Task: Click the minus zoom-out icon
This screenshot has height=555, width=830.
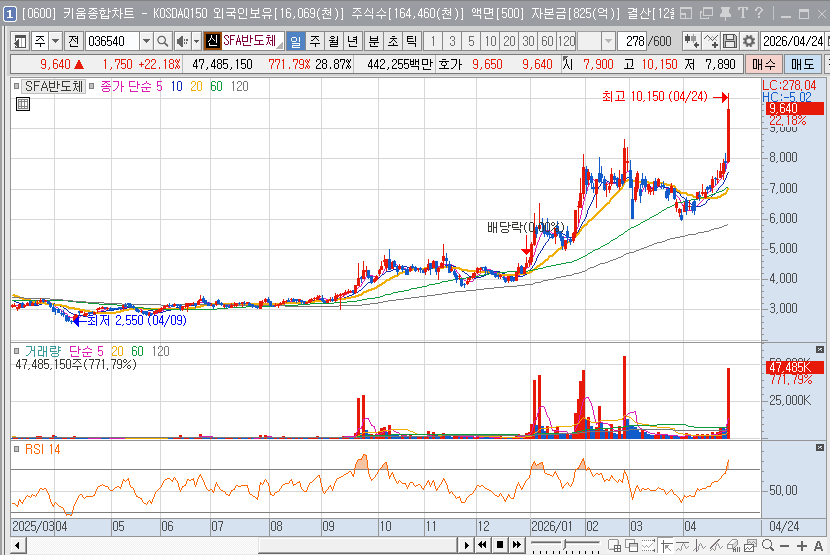Action: pyautogui.click(x=784, y=546)
